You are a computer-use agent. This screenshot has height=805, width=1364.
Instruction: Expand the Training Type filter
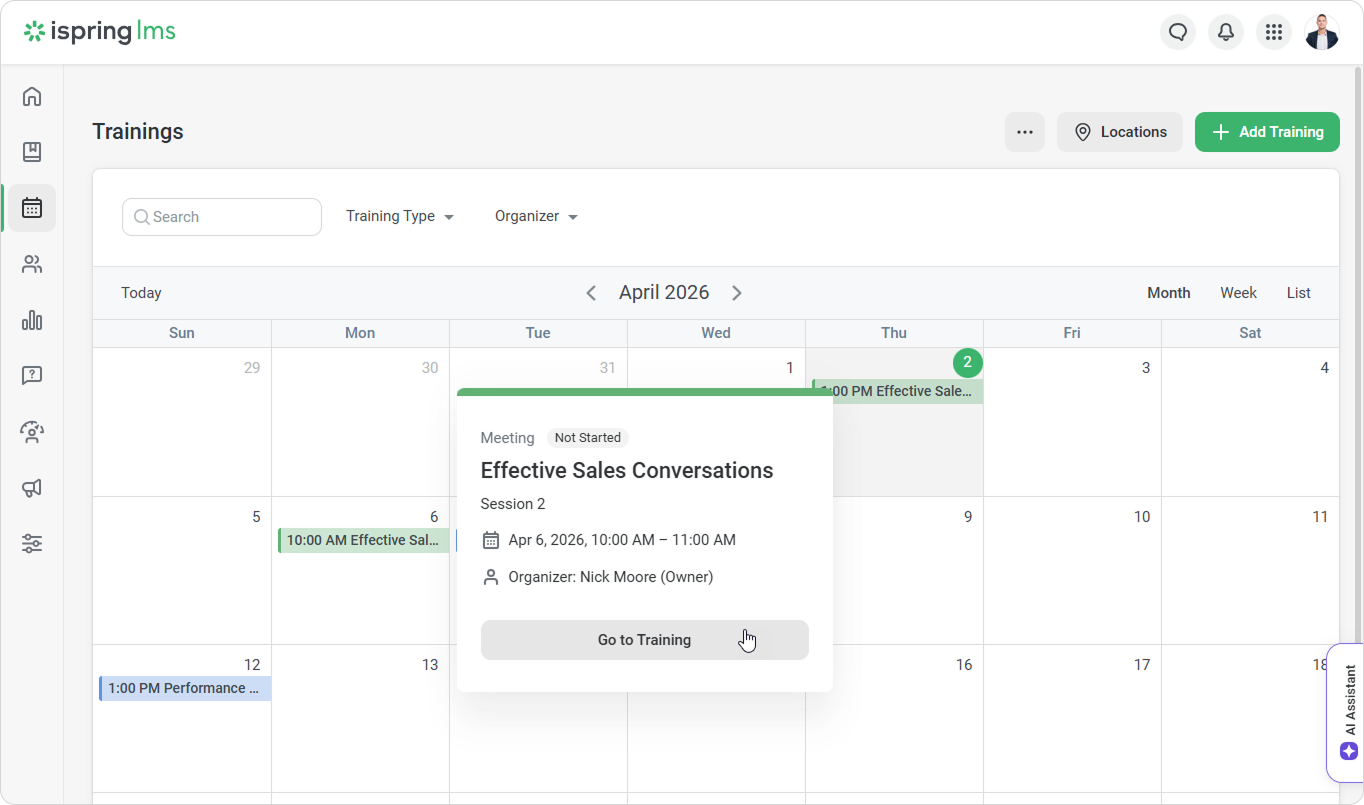(x=400, y=216)
